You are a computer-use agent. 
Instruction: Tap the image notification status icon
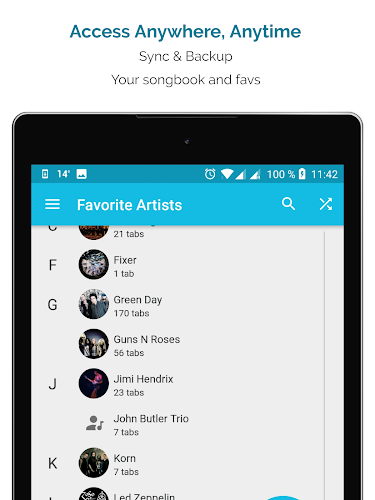pos(82,174)
